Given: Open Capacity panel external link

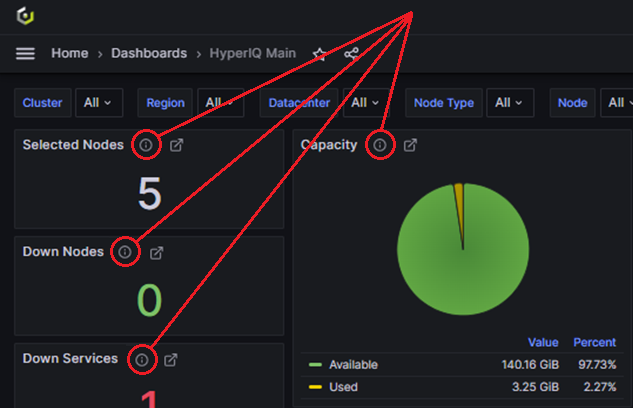Looking at the screenshot, I should pyautogui.click(x=410, y=145).
